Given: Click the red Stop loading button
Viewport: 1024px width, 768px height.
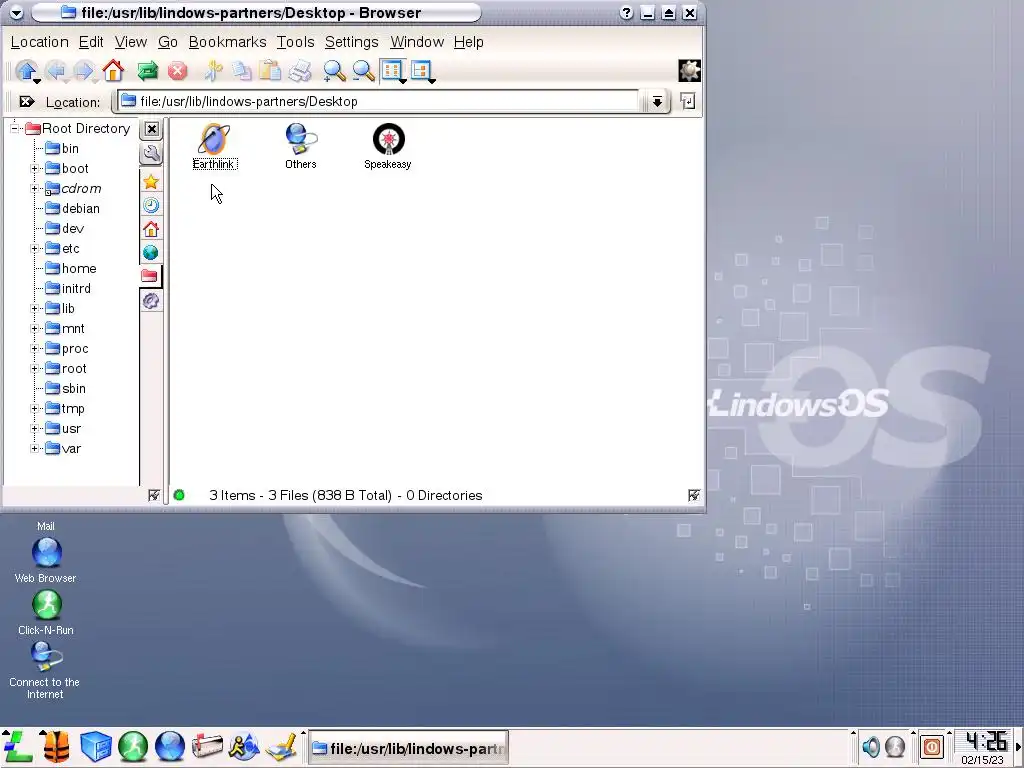Looking at the screenshot, I should tap(177, 71).
